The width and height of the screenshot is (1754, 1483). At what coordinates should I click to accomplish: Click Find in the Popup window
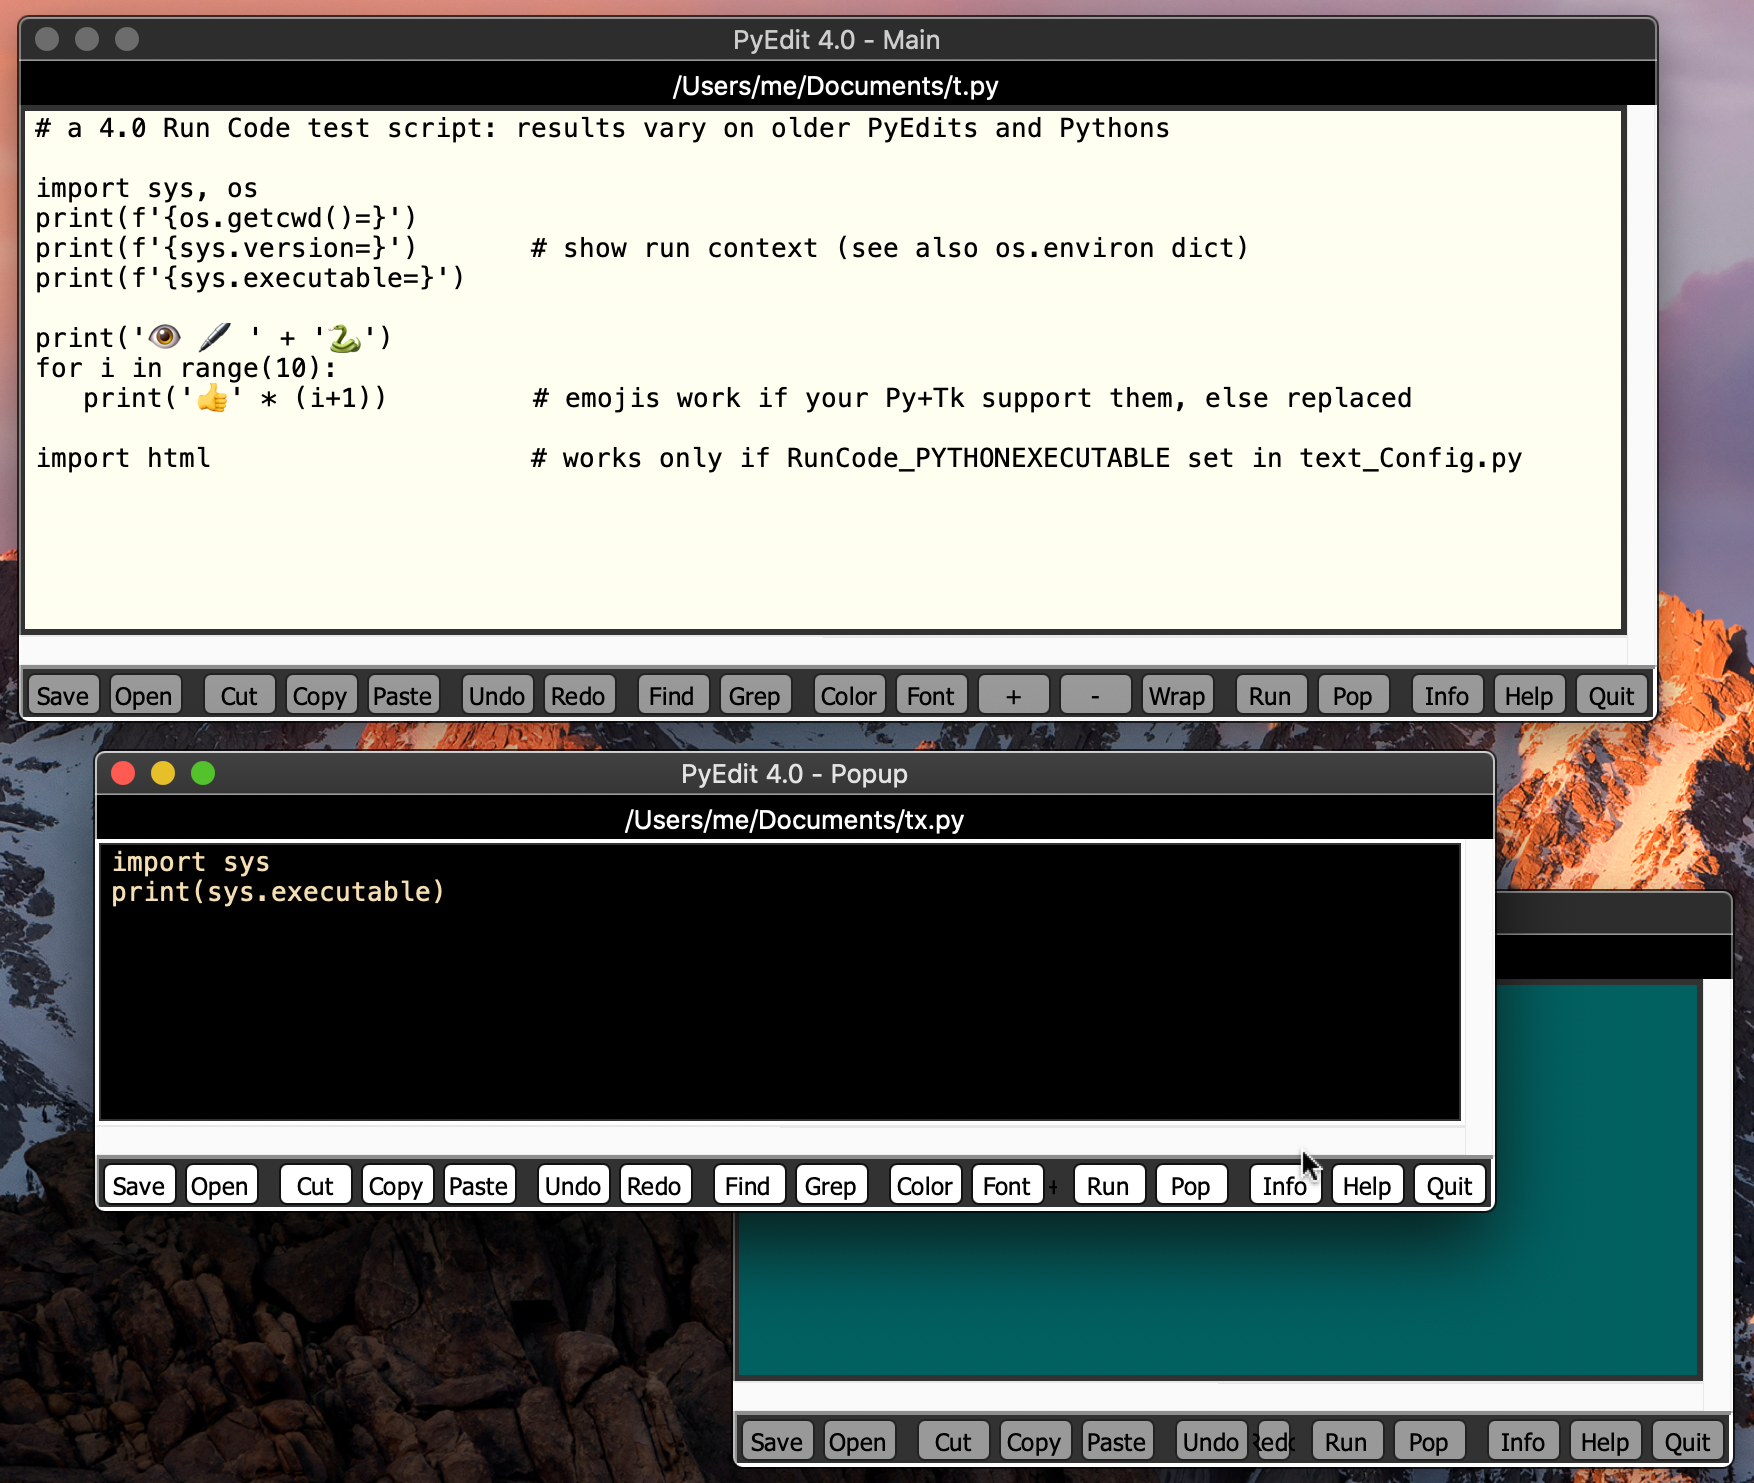748,1185
